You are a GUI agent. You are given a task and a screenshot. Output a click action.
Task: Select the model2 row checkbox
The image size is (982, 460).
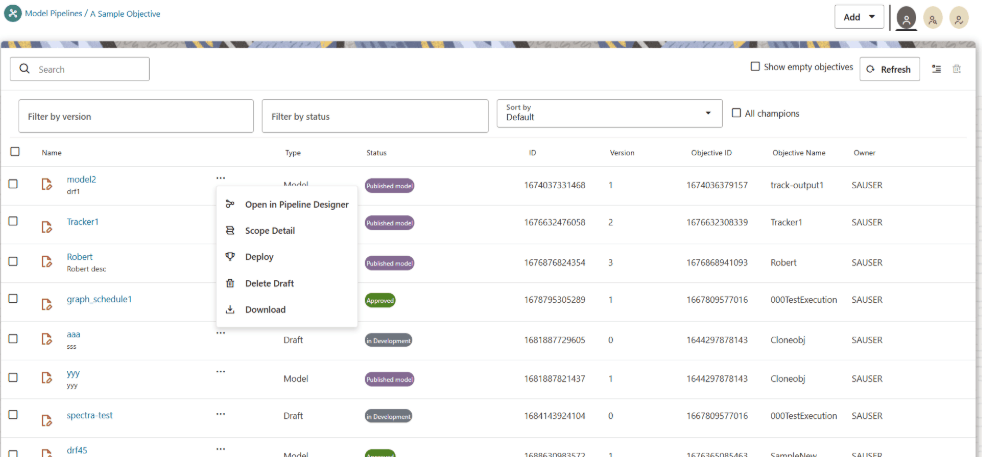click(x=13, y=183)
